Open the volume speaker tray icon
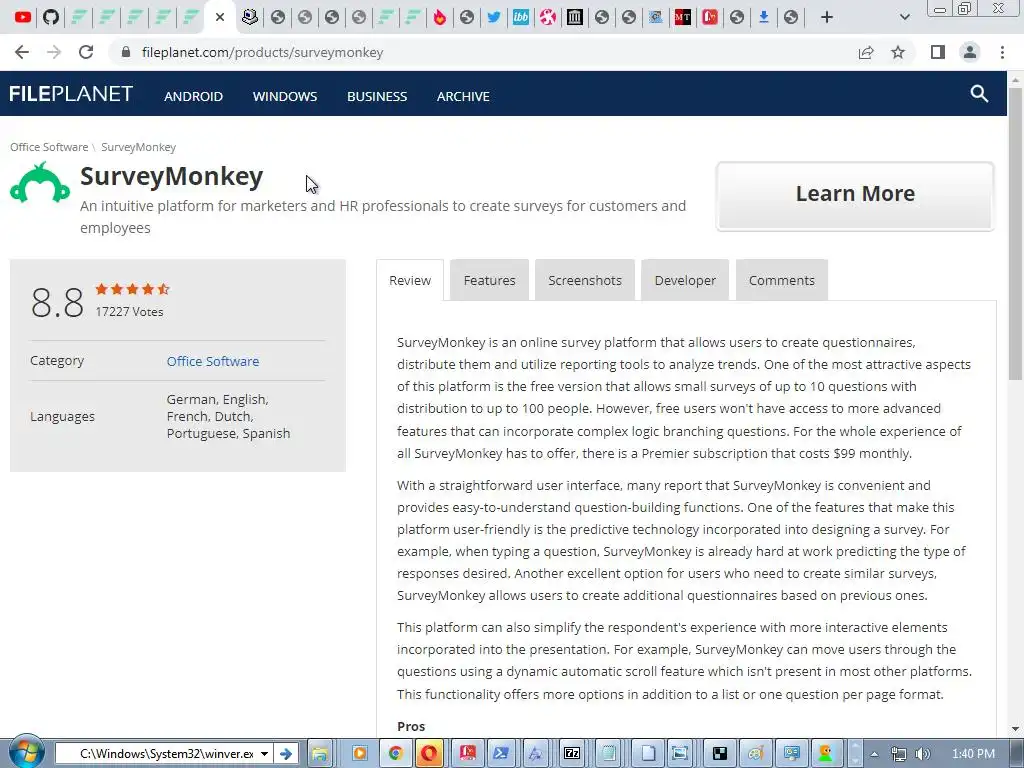 pos(923,754)
